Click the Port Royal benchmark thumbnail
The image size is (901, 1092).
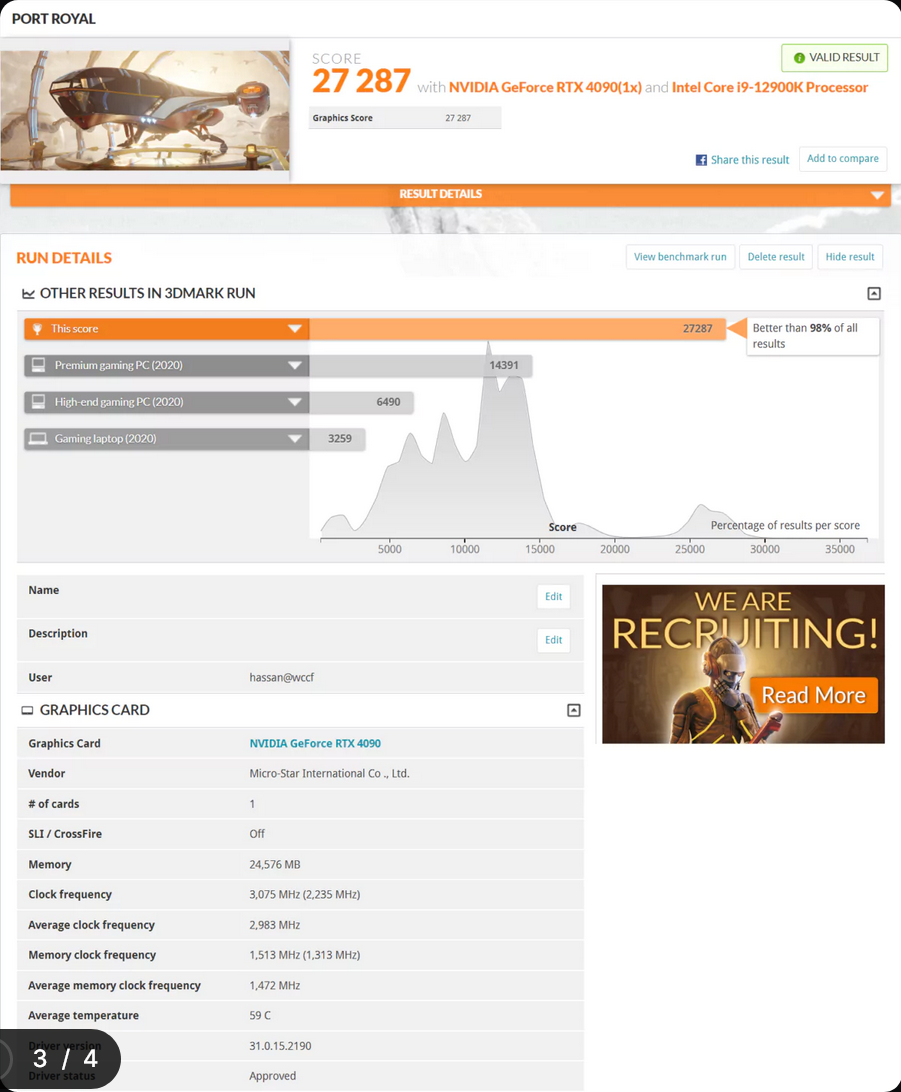coord(145,110)
